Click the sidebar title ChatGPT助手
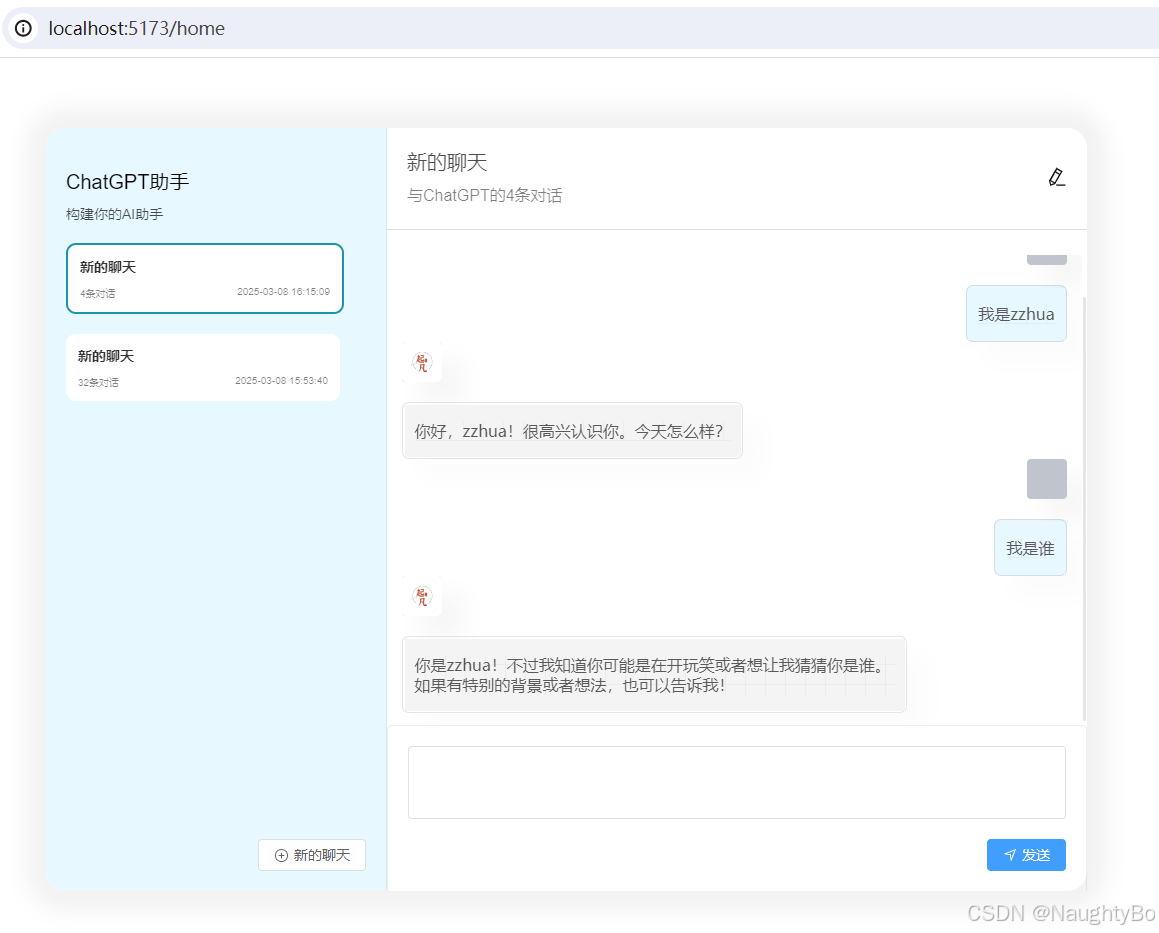Image resolution: width=1159 pixels, height=933 pixels. 128,182
